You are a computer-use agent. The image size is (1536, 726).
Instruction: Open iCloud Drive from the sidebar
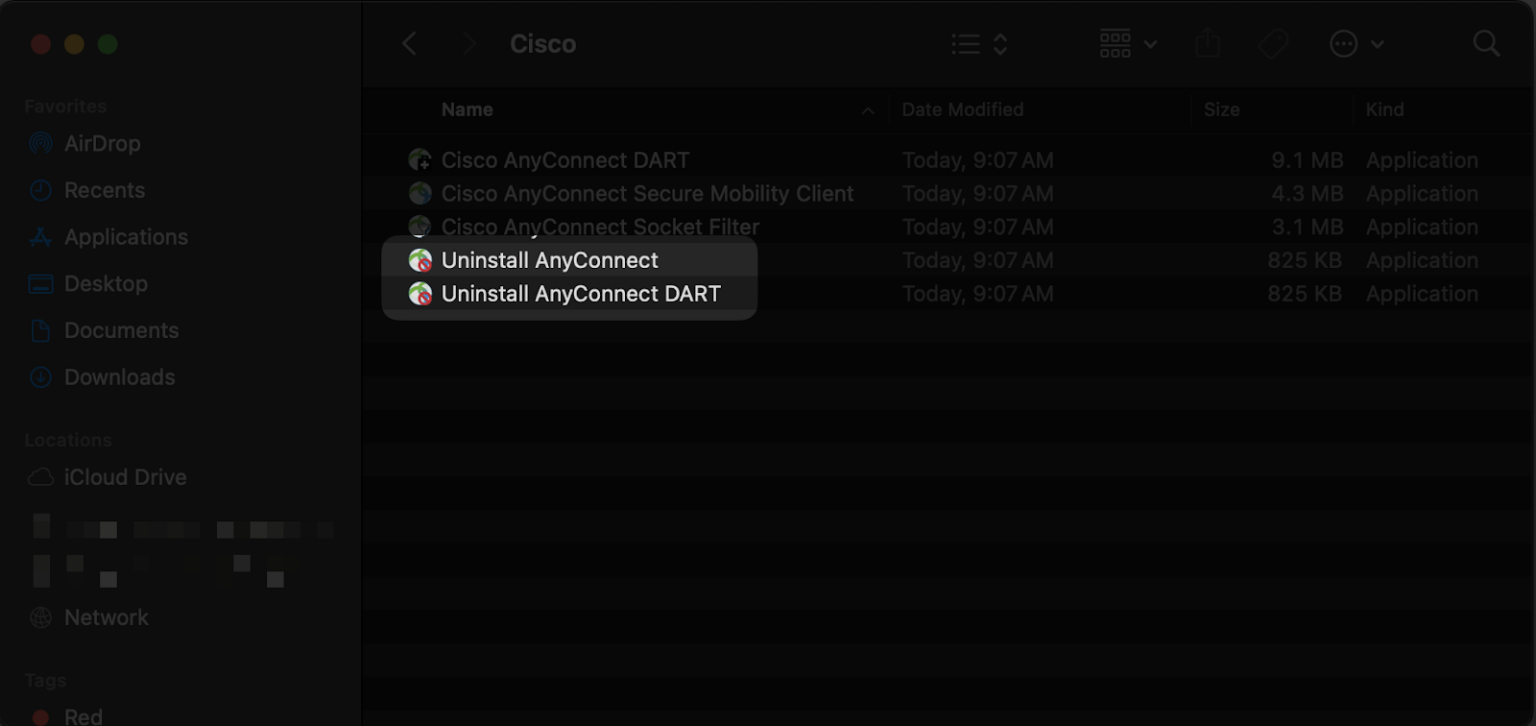pos(124,477)
